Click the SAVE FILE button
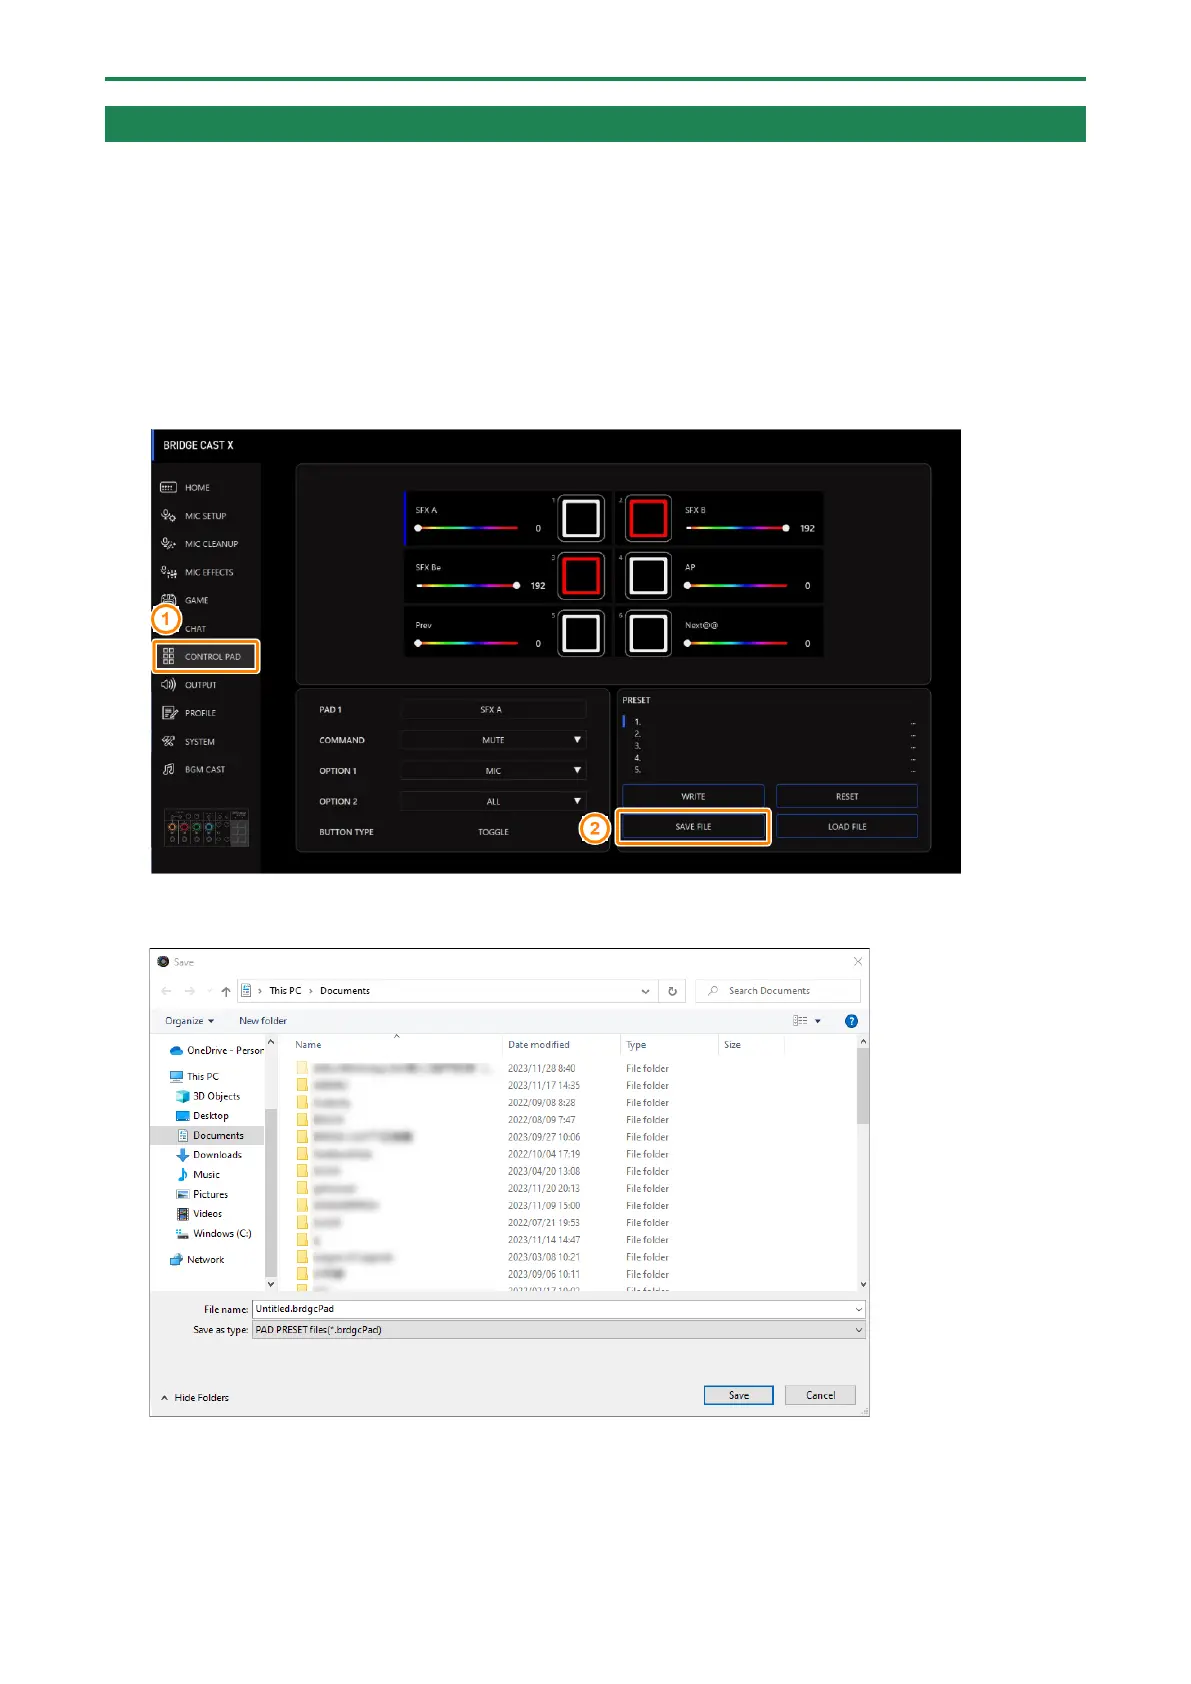This screenshot has height=1684, width=1191. pyautogui.click(x=693, y=827)
